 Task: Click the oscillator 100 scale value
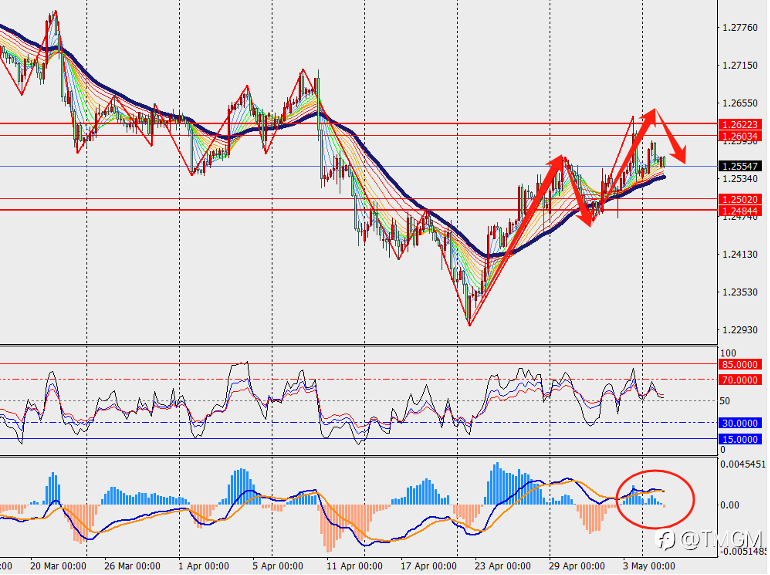tap(728, 353)
